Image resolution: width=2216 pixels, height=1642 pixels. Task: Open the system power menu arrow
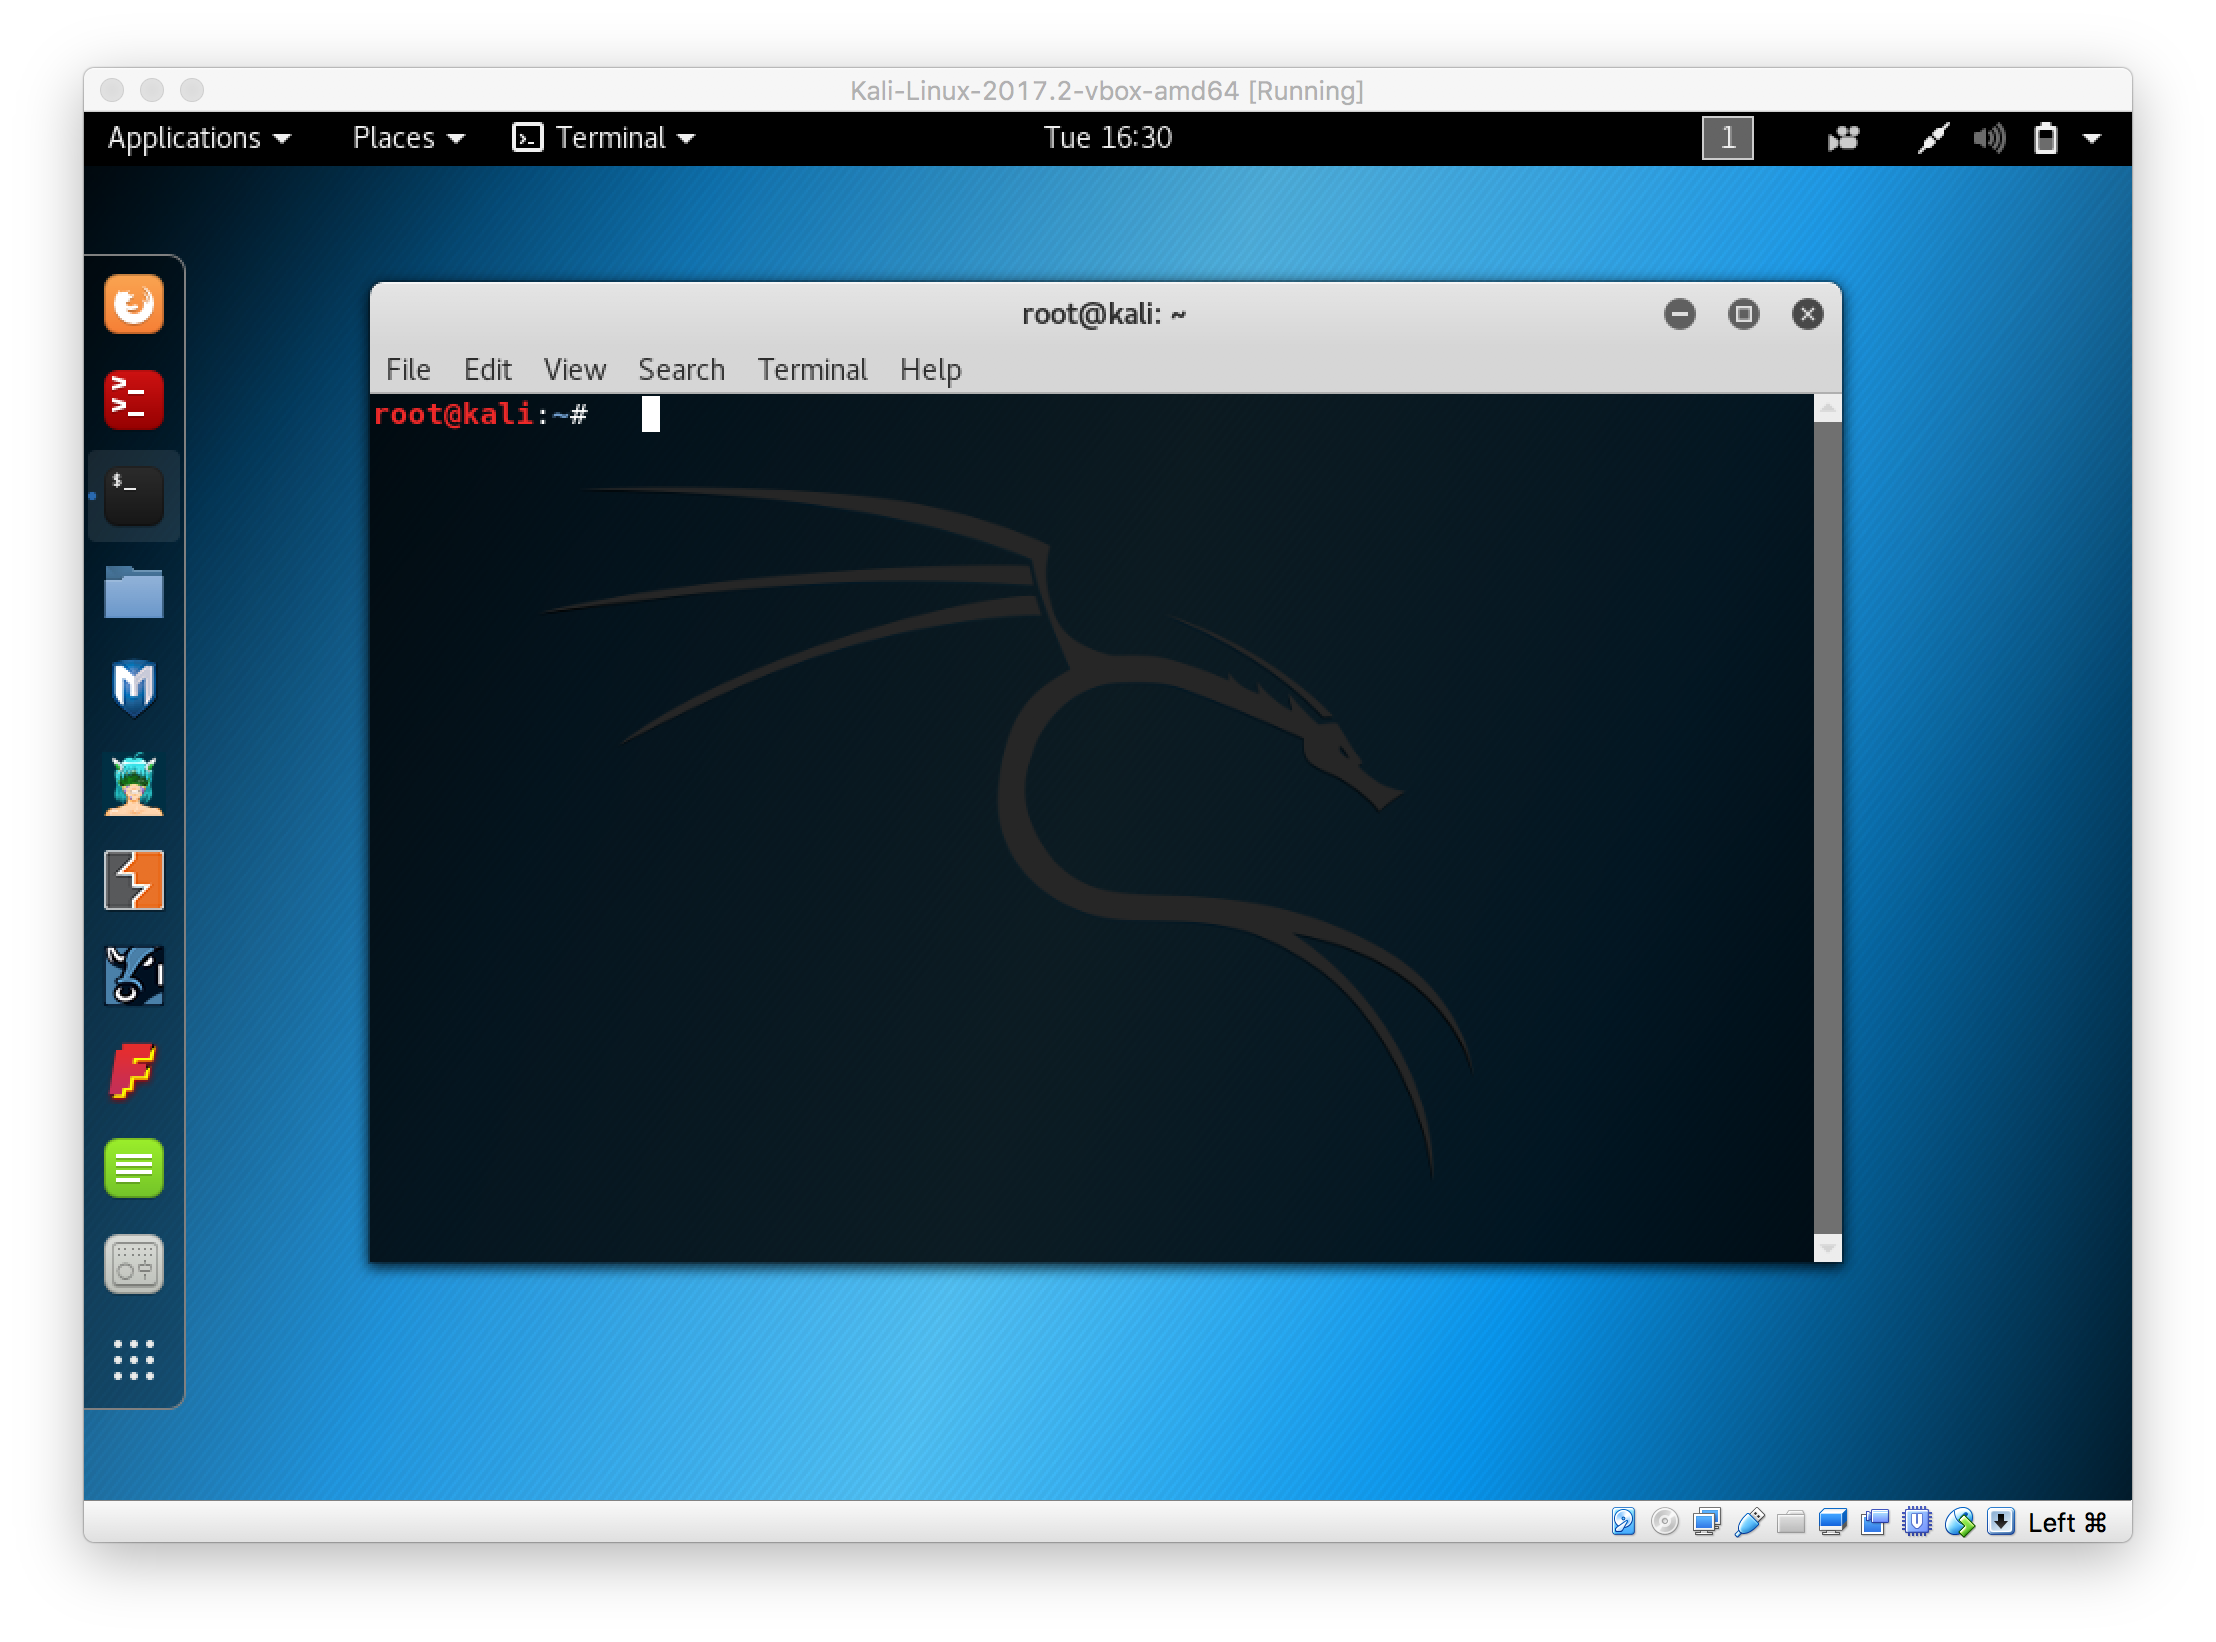2092,138
